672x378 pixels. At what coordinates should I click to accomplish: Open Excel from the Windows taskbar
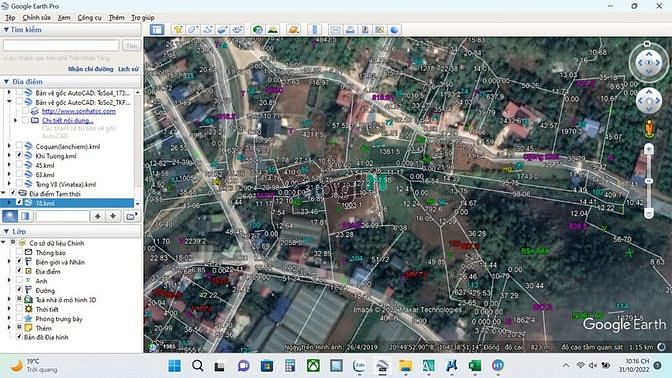pos(474,366)
